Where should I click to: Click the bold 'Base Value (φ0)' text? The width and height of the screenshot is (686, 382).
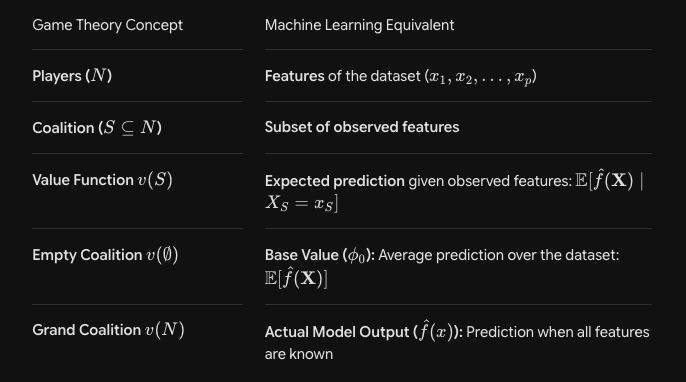point(319,255)
